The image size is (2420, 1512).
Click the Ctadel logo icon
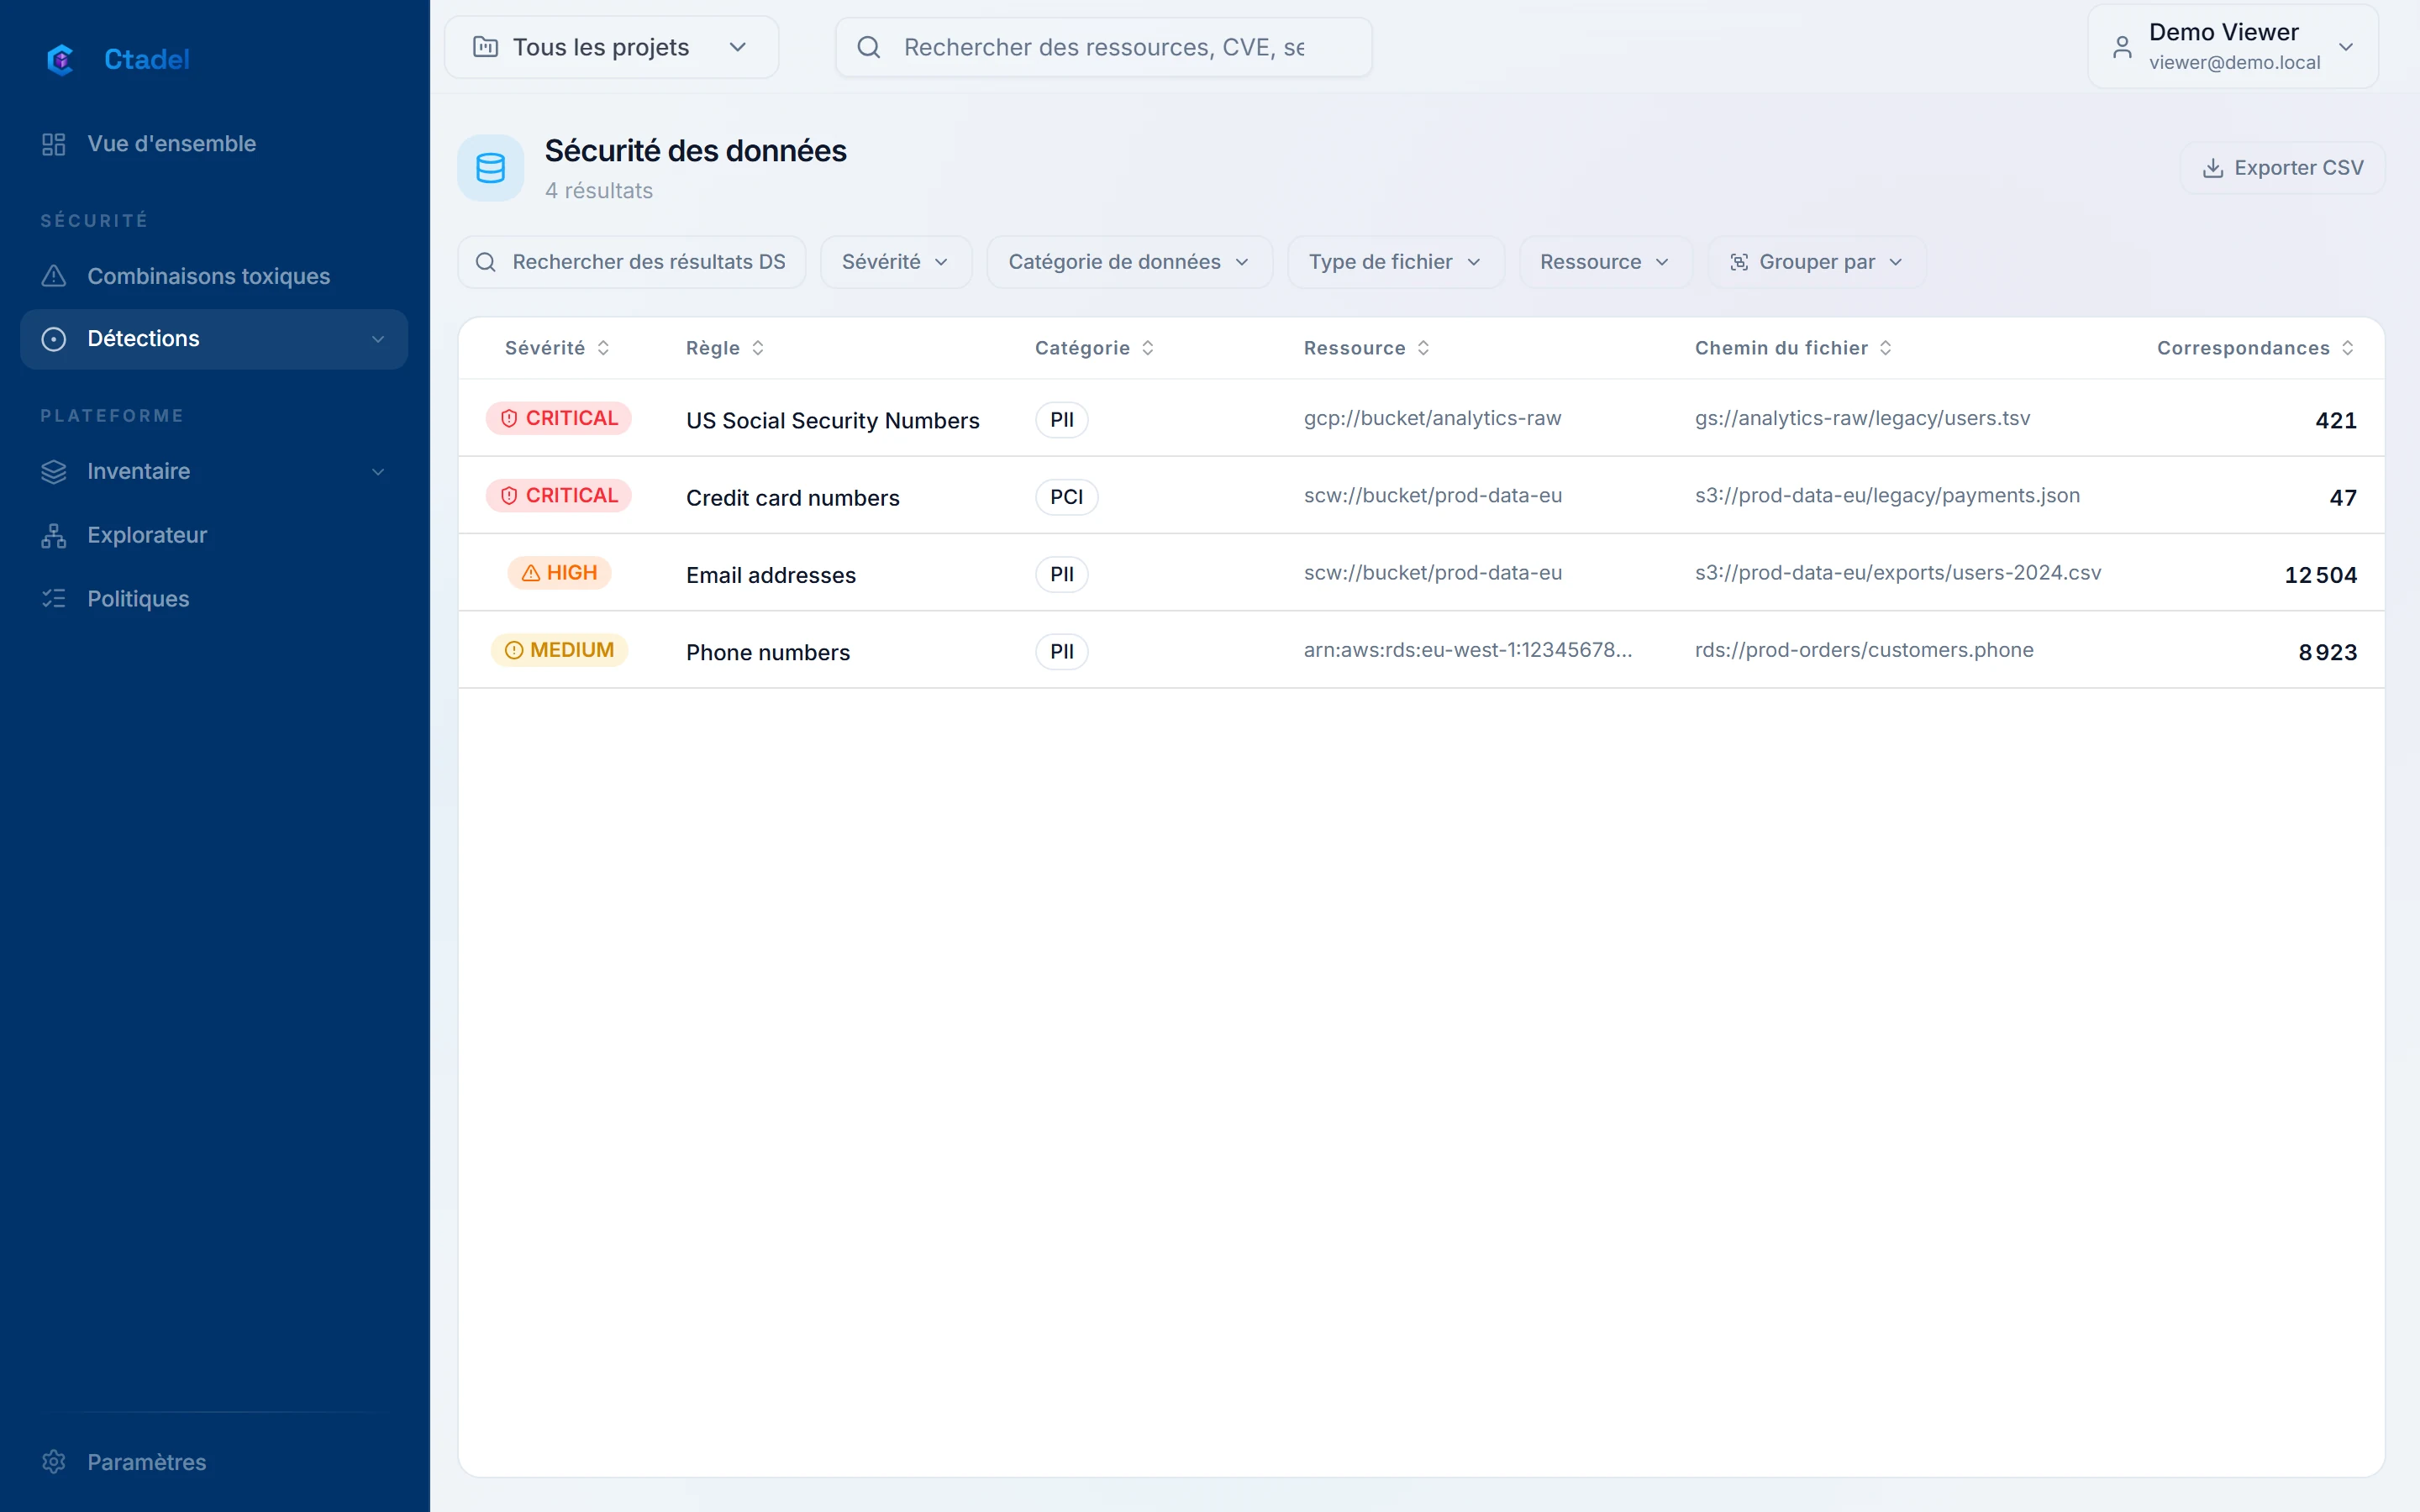pos(61,59)
